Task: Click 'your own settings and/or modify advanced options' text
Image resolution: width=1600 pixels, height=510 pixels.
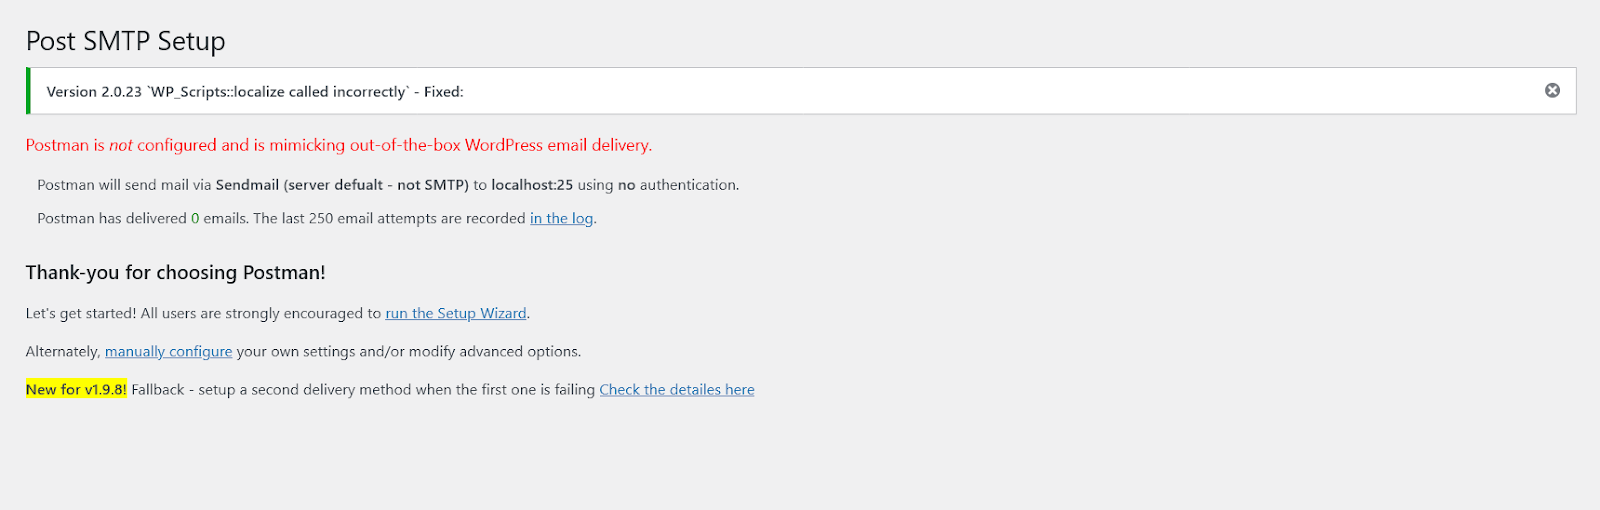Action: point(409,352)
